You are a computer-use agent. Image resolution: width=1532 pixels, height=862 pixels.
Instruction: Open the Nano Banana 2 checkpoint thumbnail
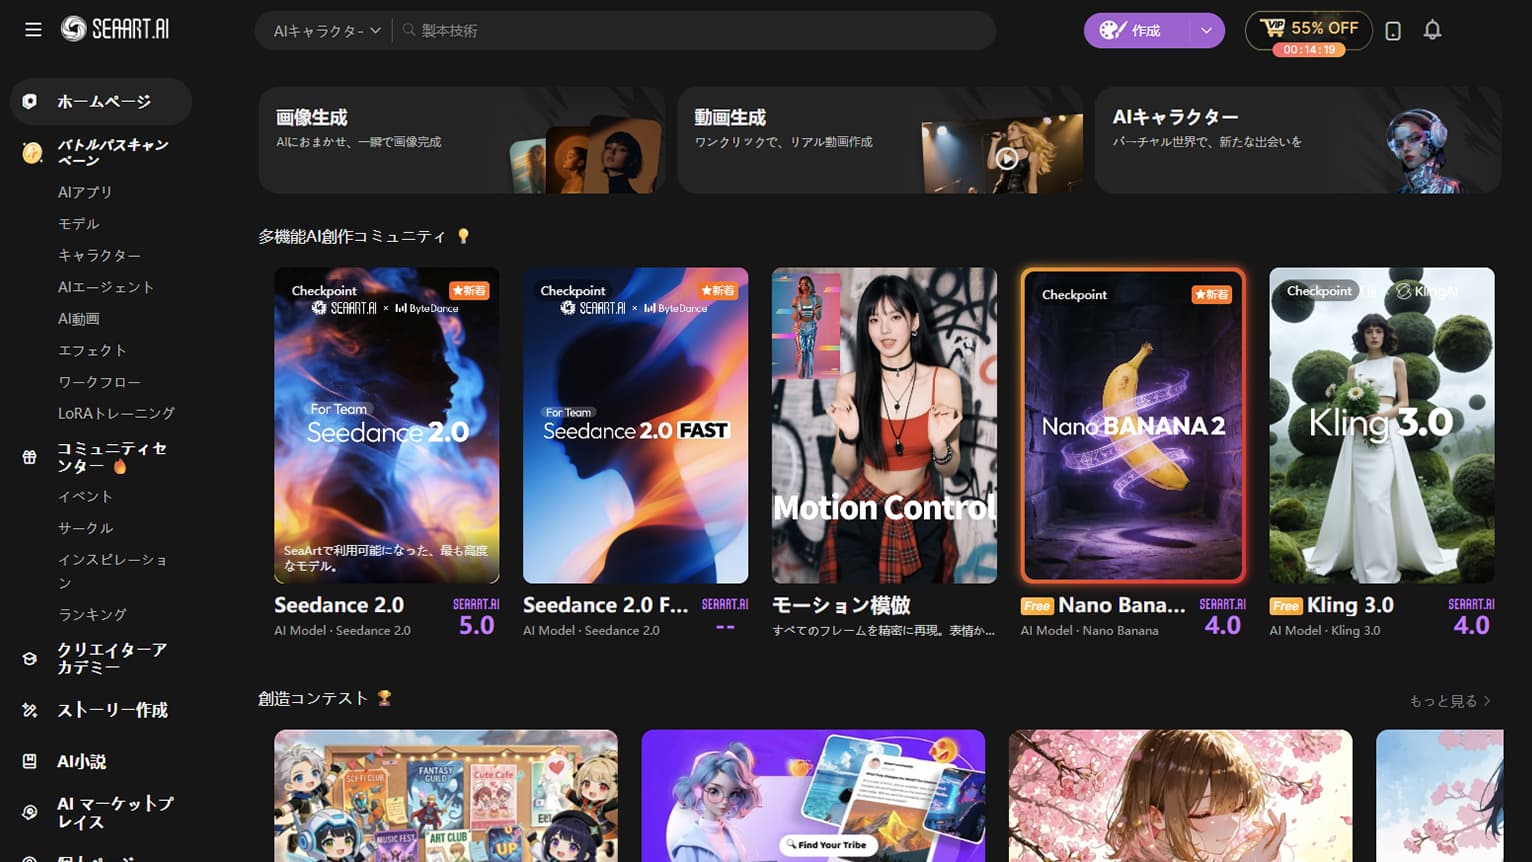click(x=1133, y=425)
